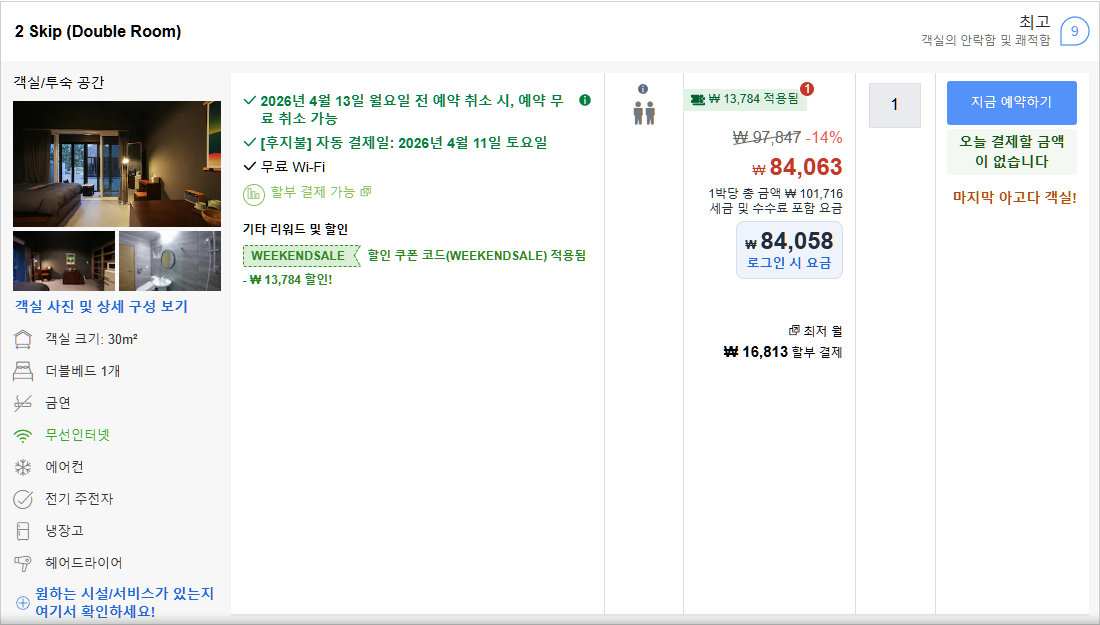Click the two-person occupancy icon
This screenshot has width=1100, height=625.
(643, 115)
